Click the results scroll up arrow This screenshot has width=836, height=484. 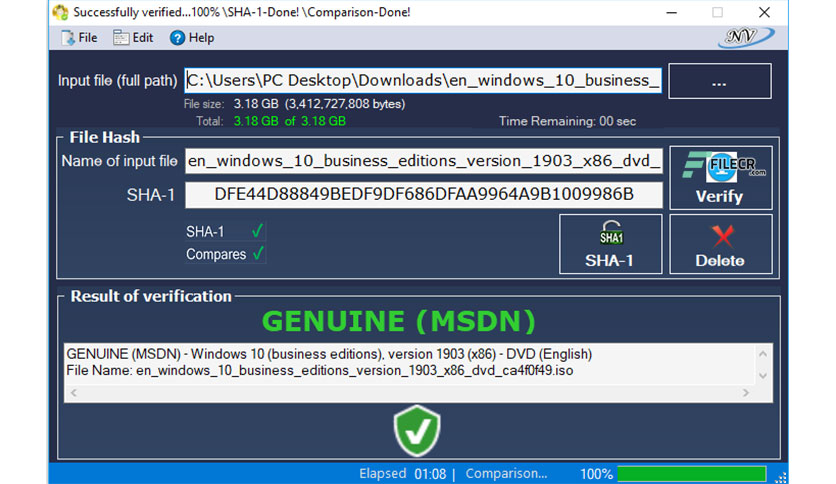(x=763, y=354)
